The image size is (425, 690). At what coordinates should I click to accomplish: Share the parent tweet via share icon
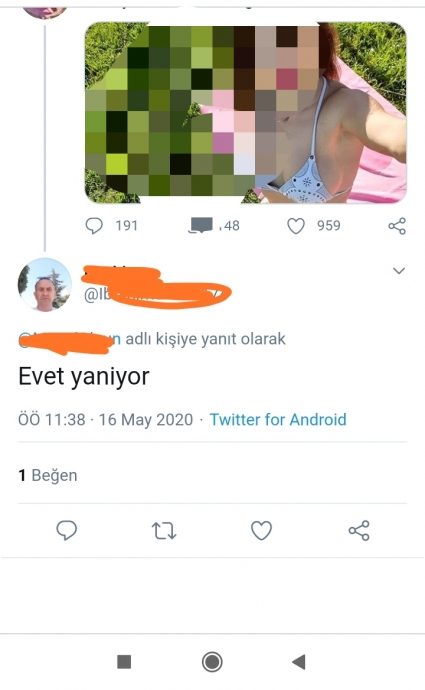(396, 226)
